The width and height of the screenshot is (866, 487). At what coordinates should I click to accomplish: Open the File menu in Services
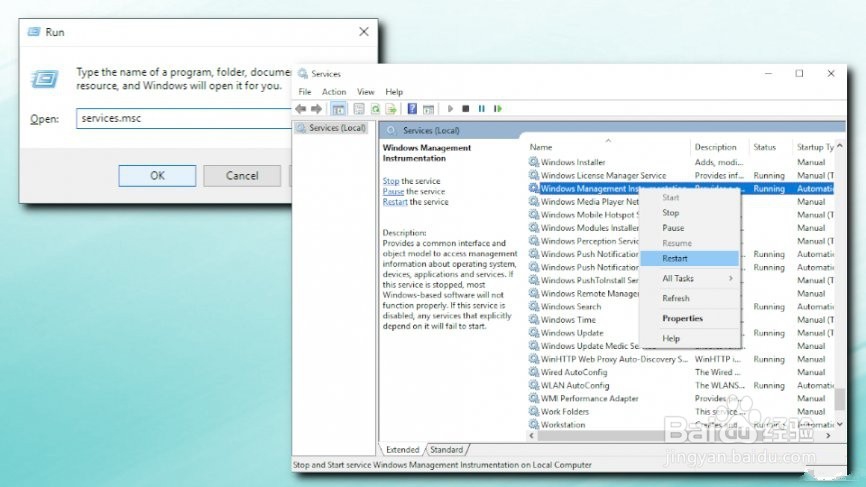pos(305,92)
